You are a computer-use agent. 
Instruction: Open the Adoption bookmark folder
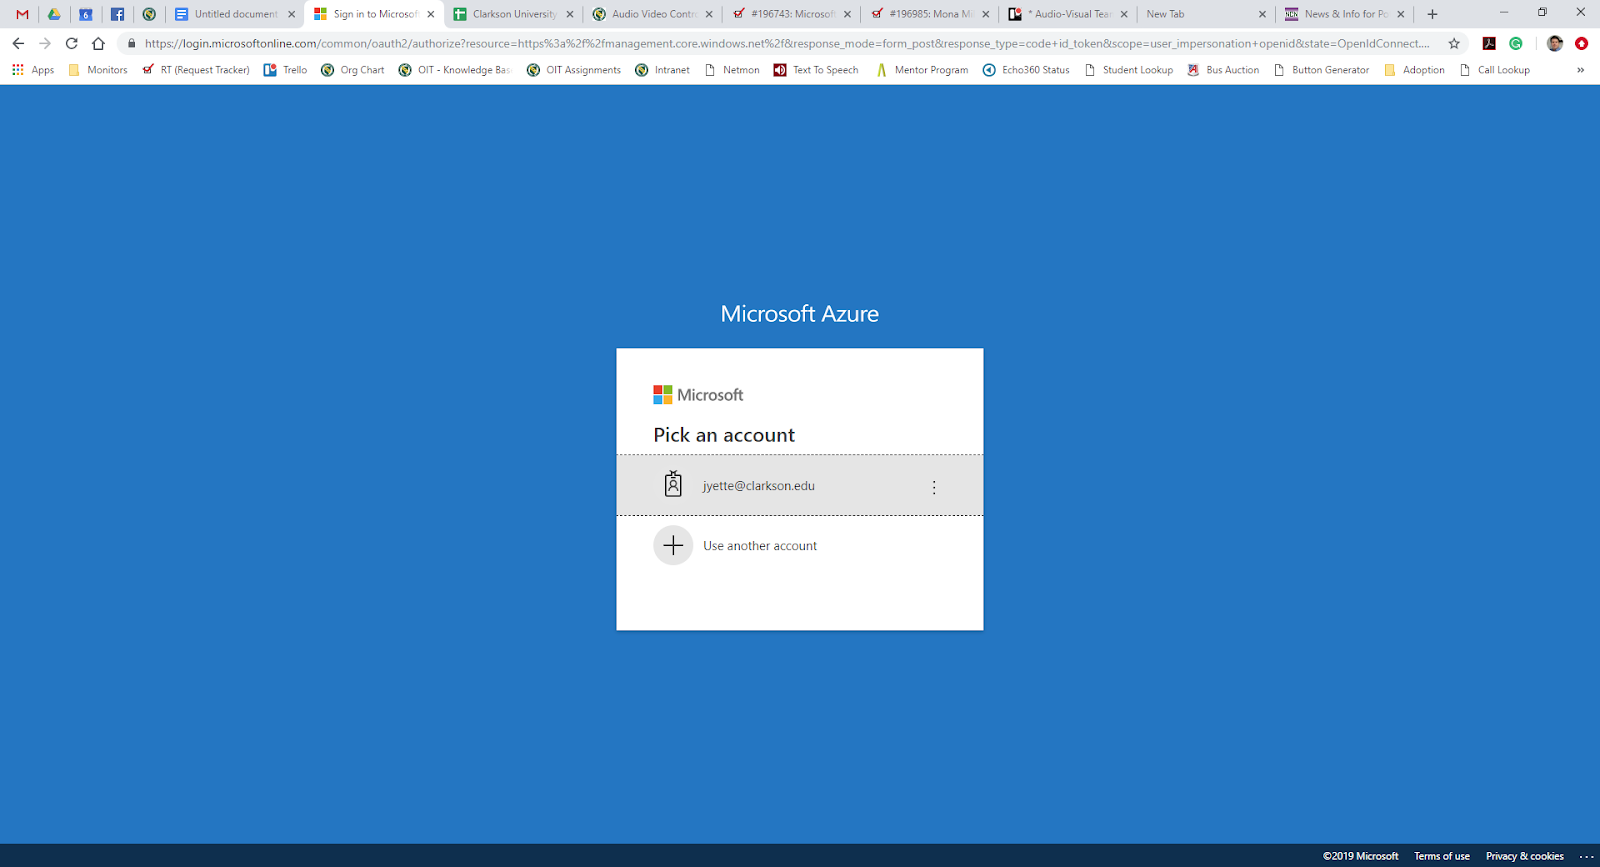point(1414,70)
